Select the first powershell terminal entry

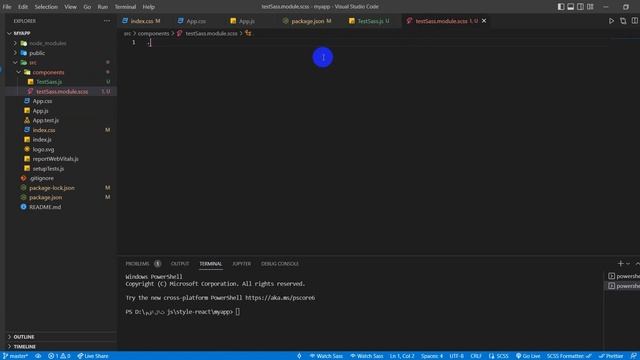[x=624, y=276]
